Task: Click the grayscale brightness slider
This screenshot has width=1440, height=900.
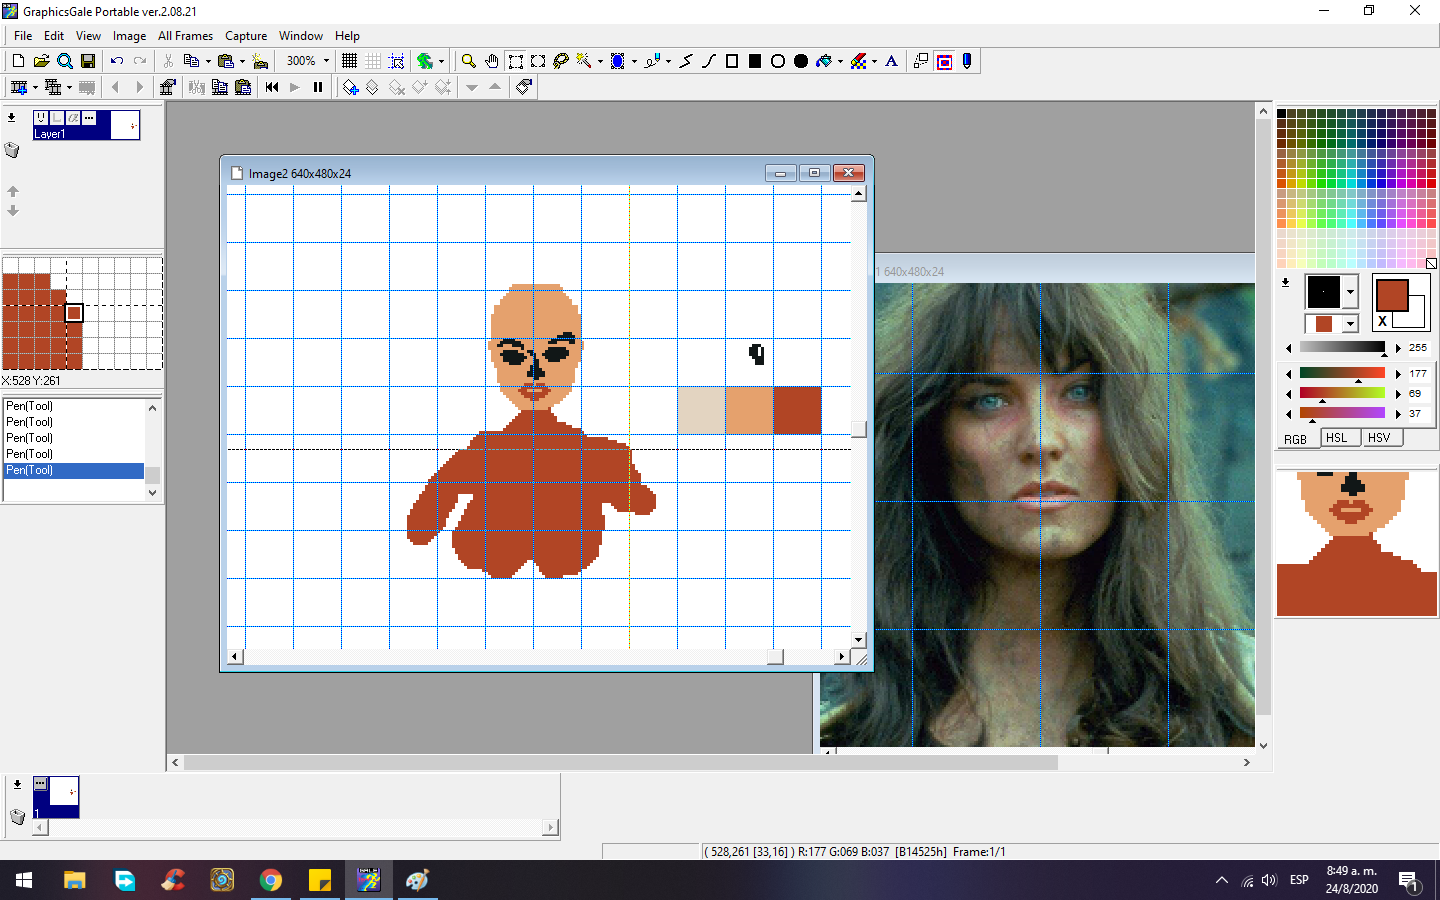Action: coord(1342,347)
